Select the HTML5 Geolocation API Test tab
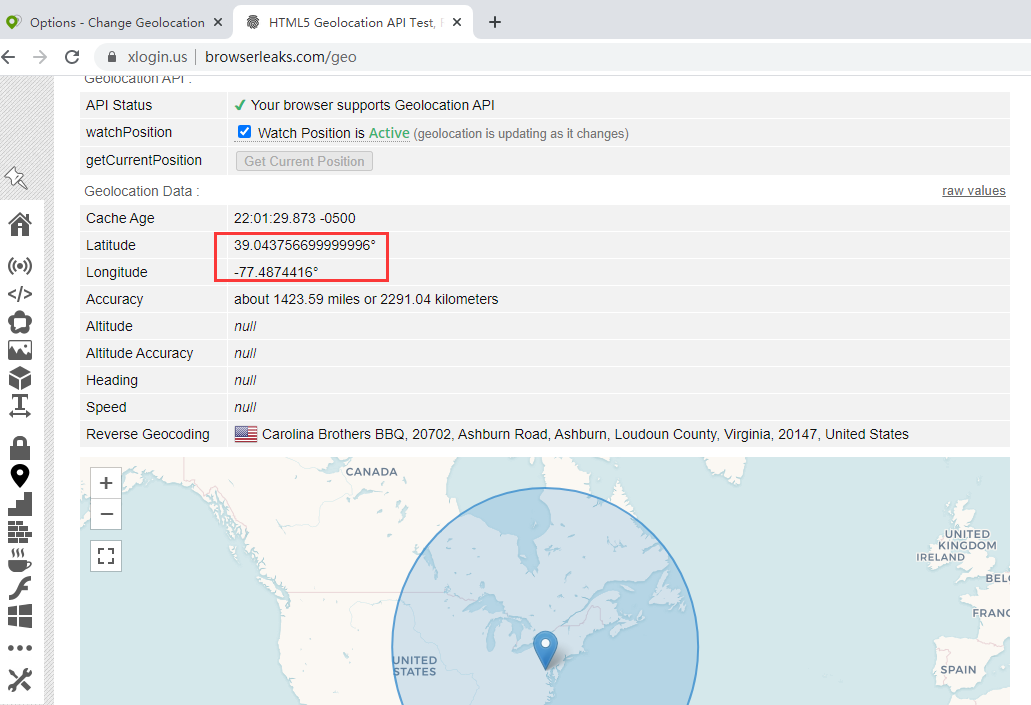Viewport: 1031px width, 705px height. pos(352,22)
